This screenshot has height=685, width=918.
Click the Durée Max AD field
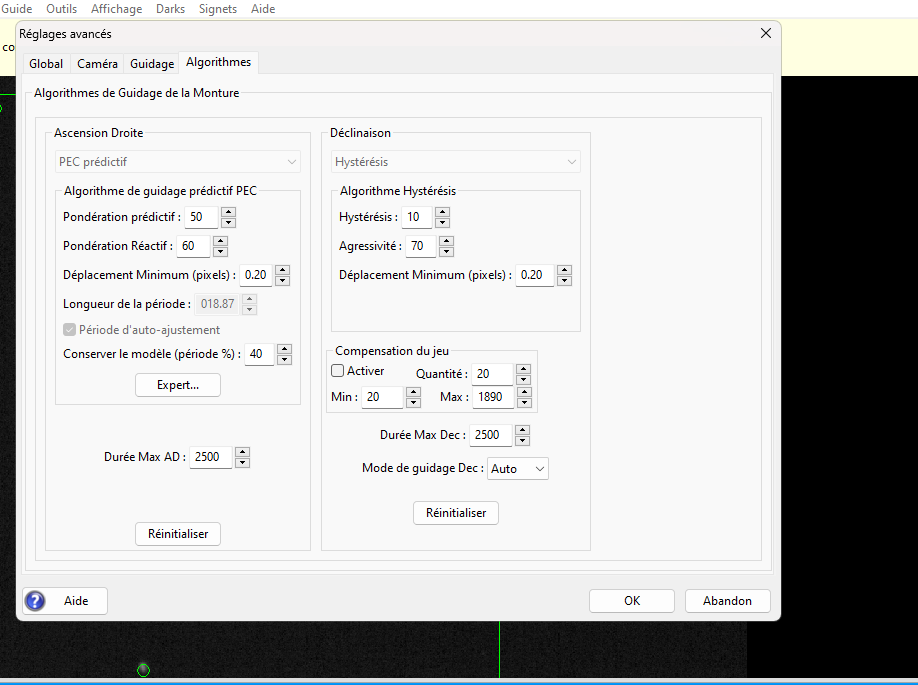pyautogui.click(x=211, y=457)
